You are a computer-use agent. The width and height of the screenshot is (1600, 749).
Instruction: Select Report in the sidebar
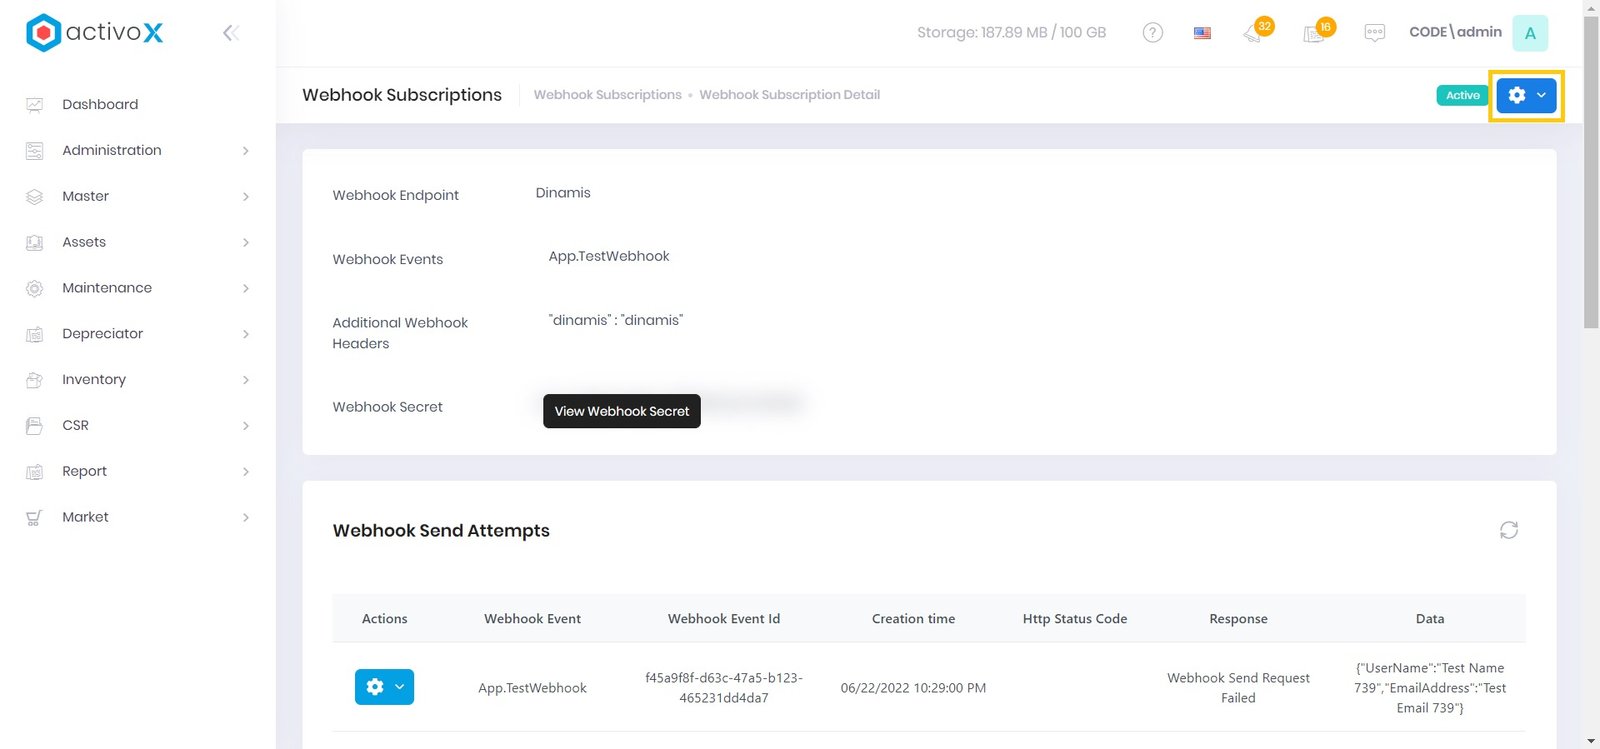84,471
